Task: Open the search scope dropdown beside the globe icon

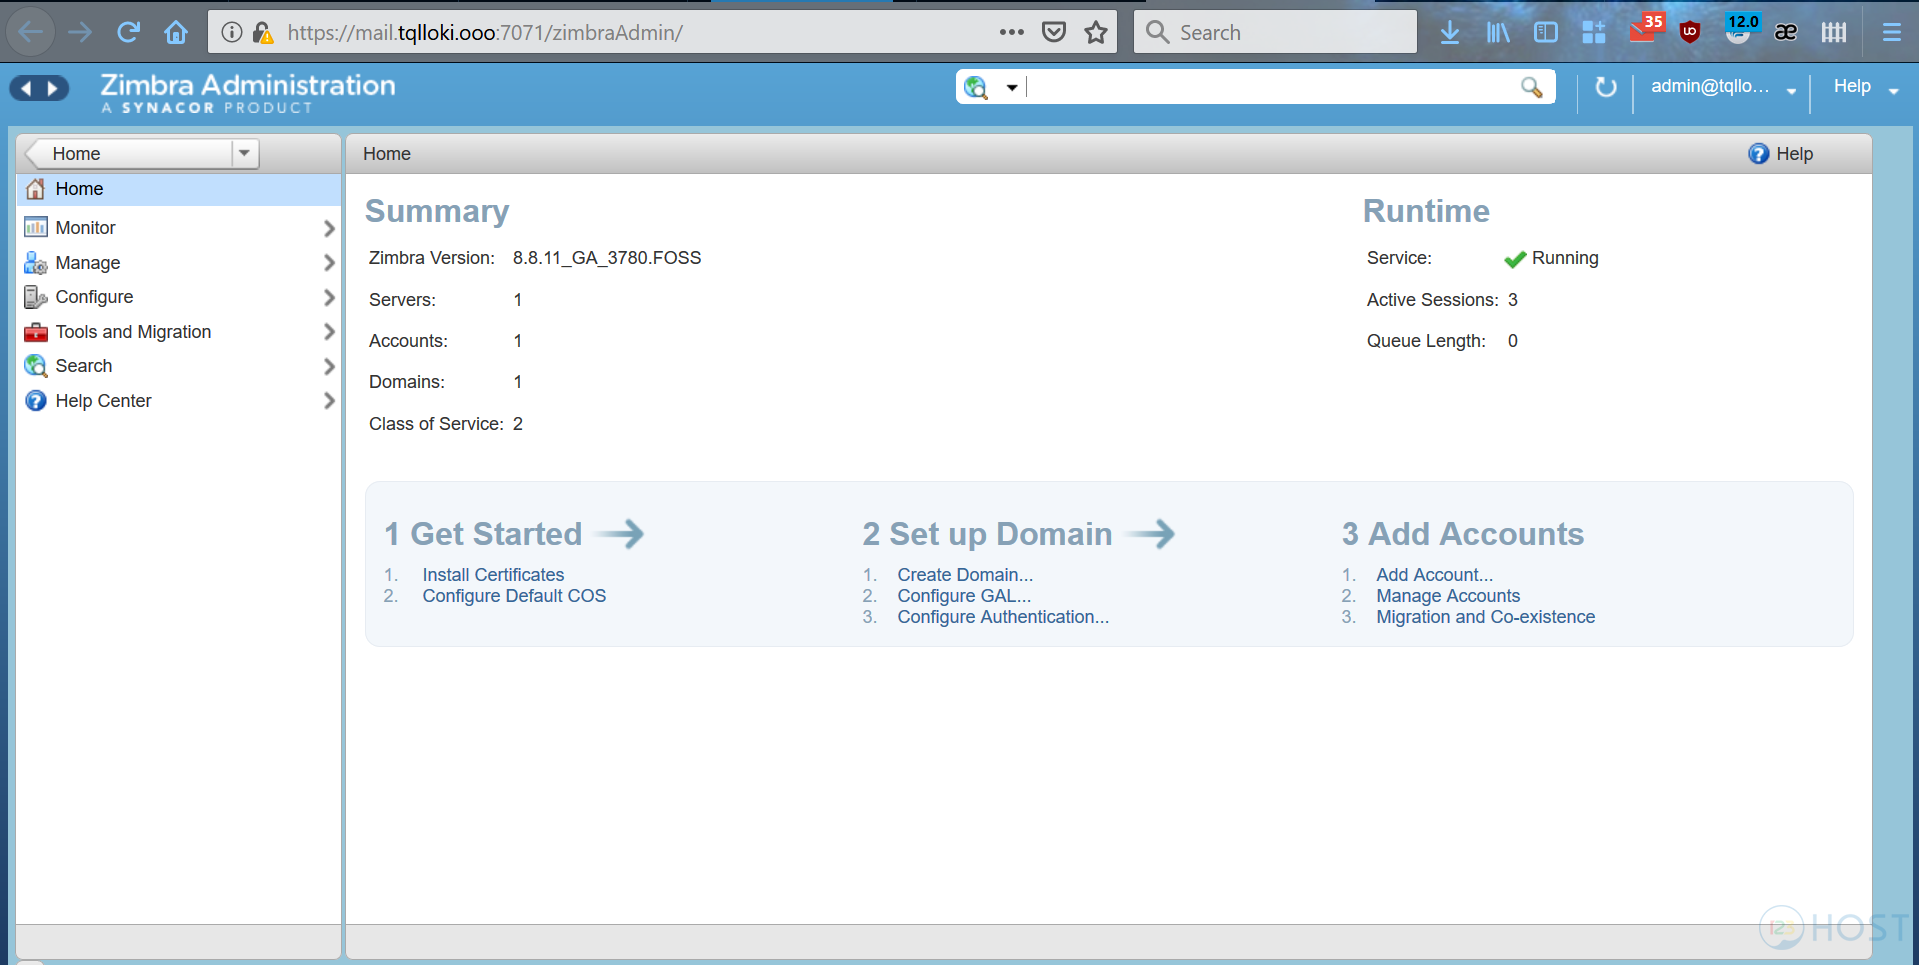Action: click(1013, 87)
